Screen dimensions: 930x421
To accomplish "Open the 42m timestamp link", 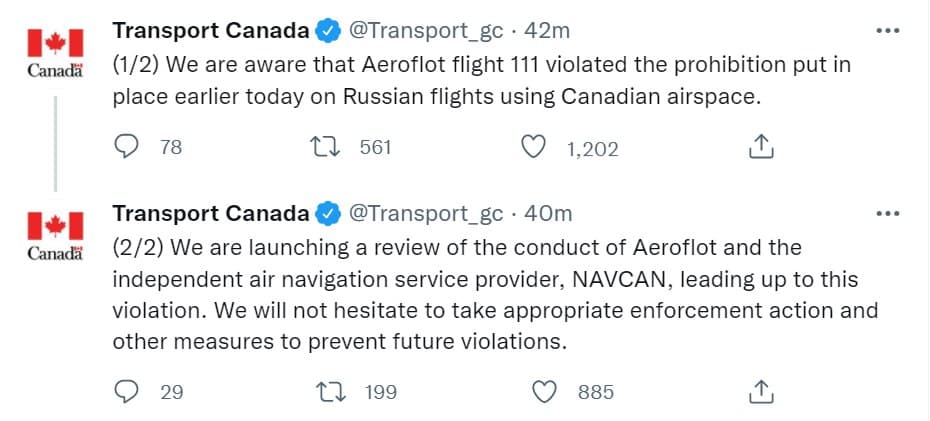I will click(x=547, y=31).
